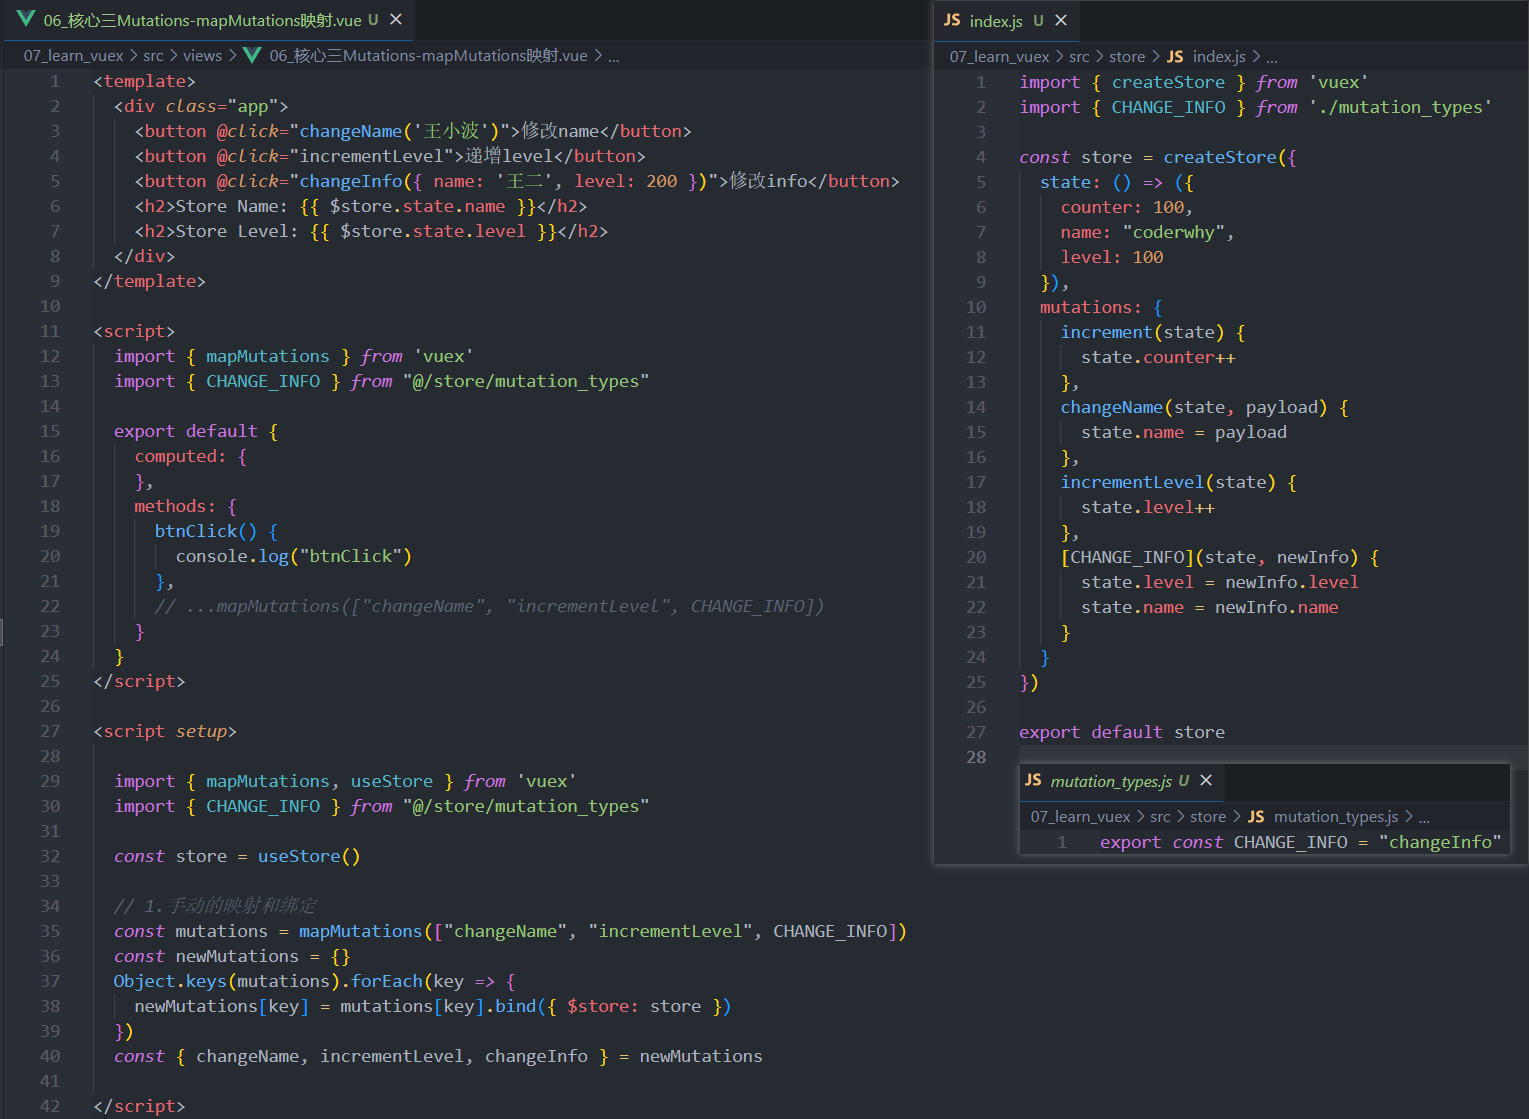Click the Vue logo icon on the Vue file tab
Image resolution: width=1529 pixels, height=1119 pixels.
[27, 19]
